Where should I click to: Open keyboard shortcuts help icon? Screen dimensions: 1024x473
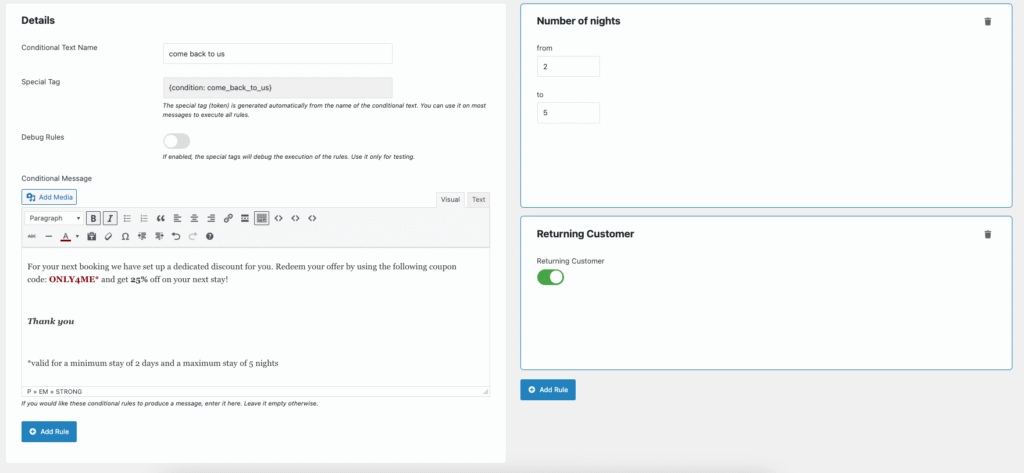(x=209, y=237)
